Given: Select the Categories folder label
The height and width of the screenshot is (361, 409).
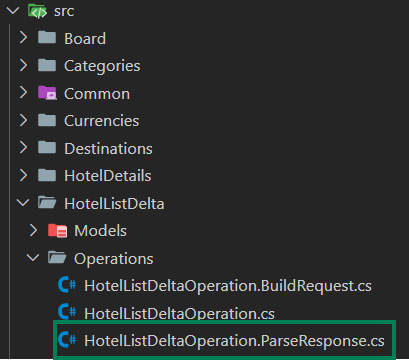Looking at the screenshot, I should (x=102, y=66).
